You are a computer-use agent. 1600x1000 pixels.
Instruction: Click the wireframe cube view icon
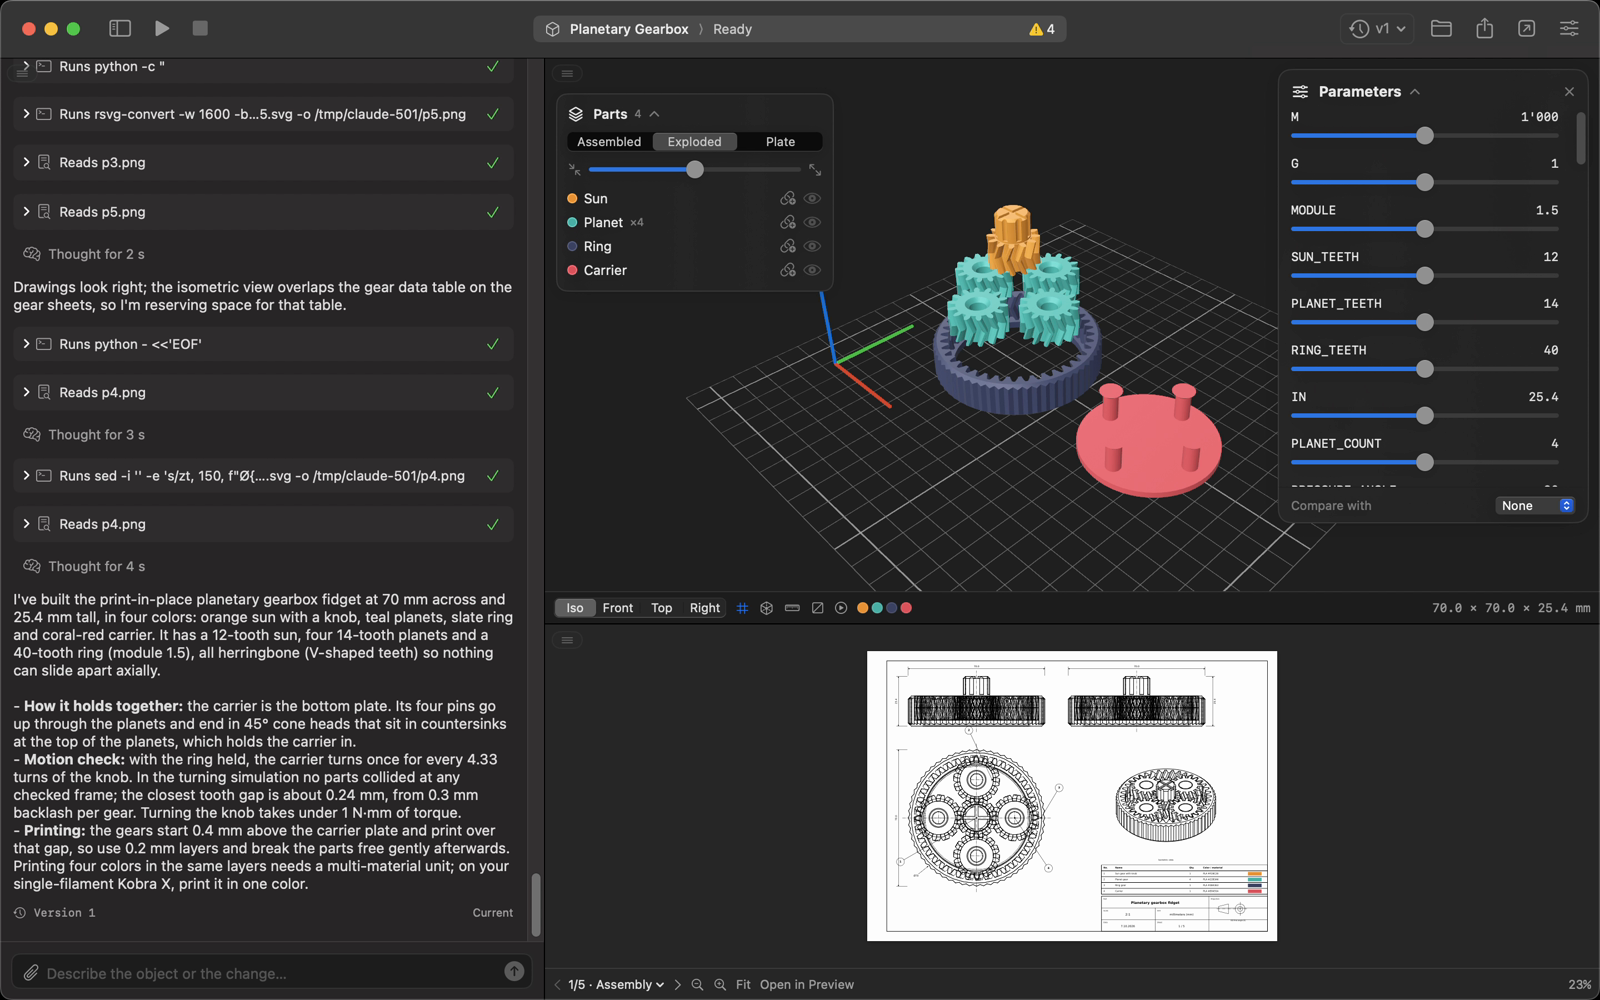(x=767, y=608)
